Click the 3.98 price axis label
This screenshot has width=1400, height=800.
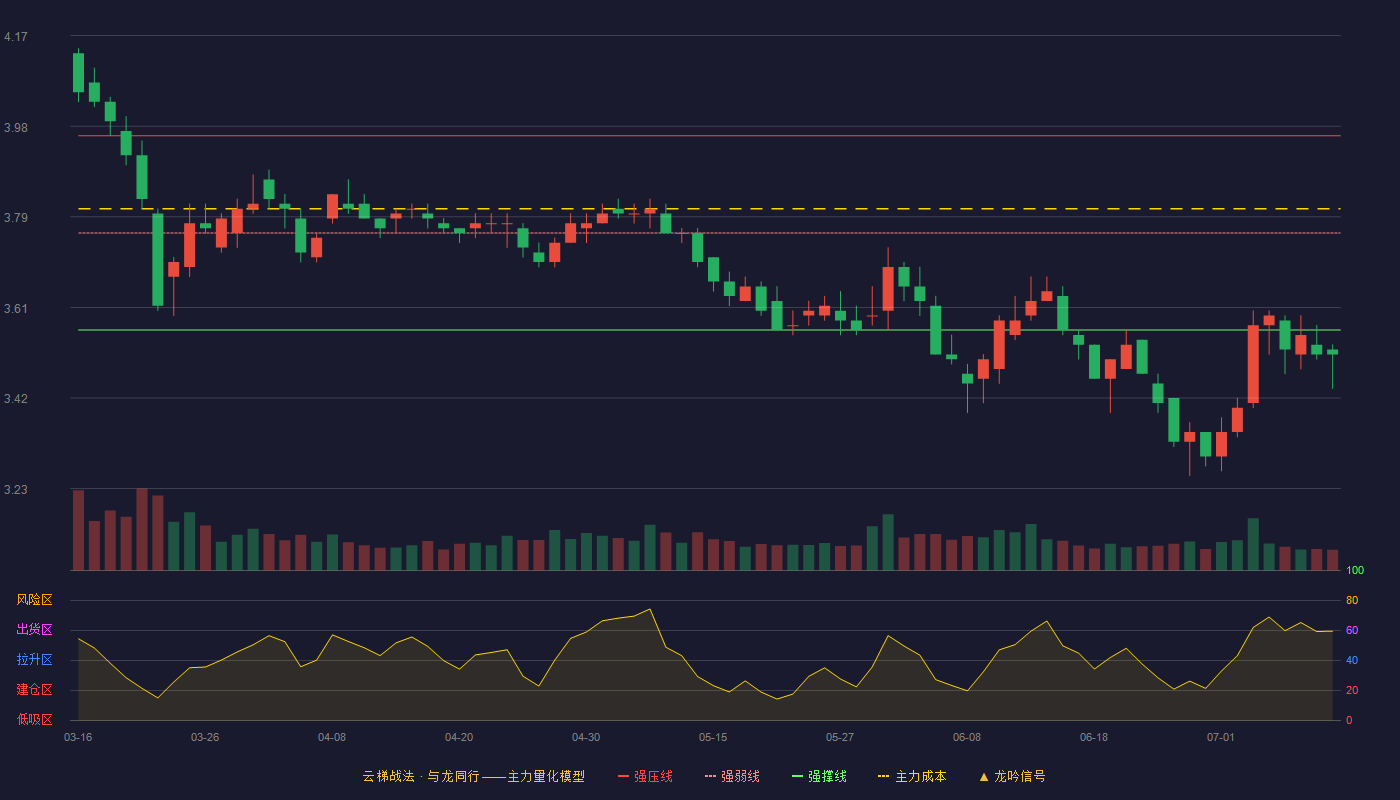(x=16, y=128)
